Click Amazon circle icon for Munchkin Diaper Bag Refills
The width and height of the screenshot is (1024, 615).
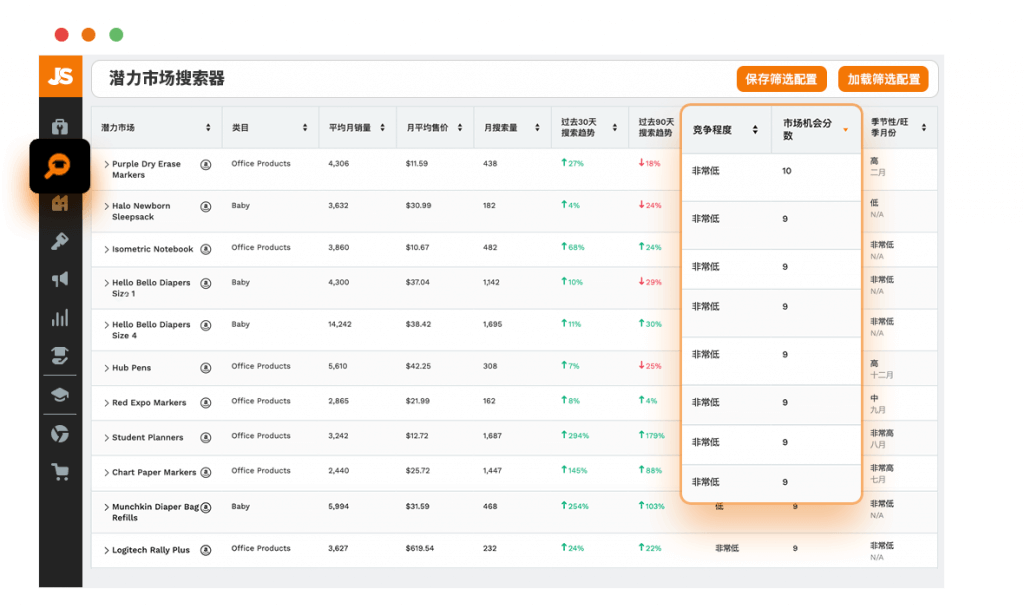(206, 507)
